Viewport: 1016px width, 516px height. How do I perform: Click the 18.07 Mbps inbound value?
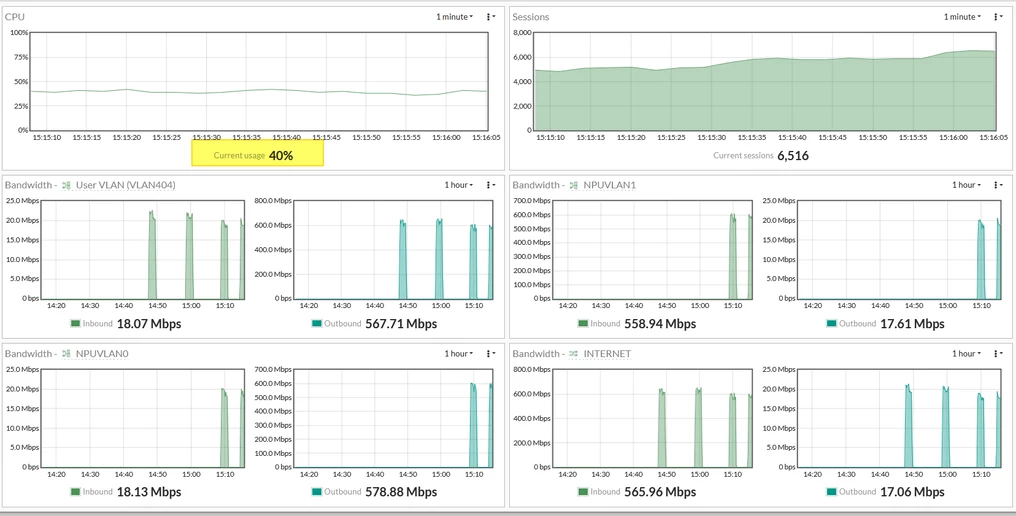(x=149, y=323)
